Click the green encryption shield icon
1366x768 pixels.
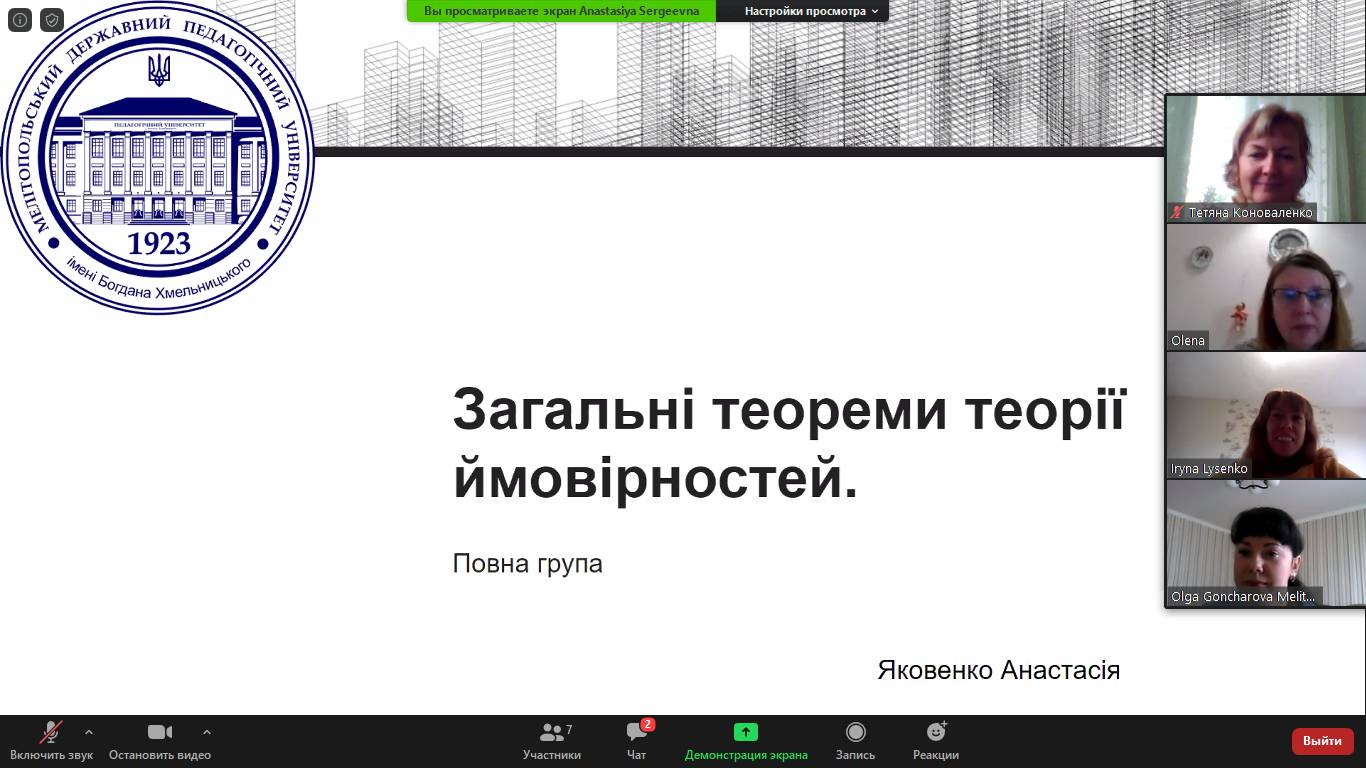(52, 20)
